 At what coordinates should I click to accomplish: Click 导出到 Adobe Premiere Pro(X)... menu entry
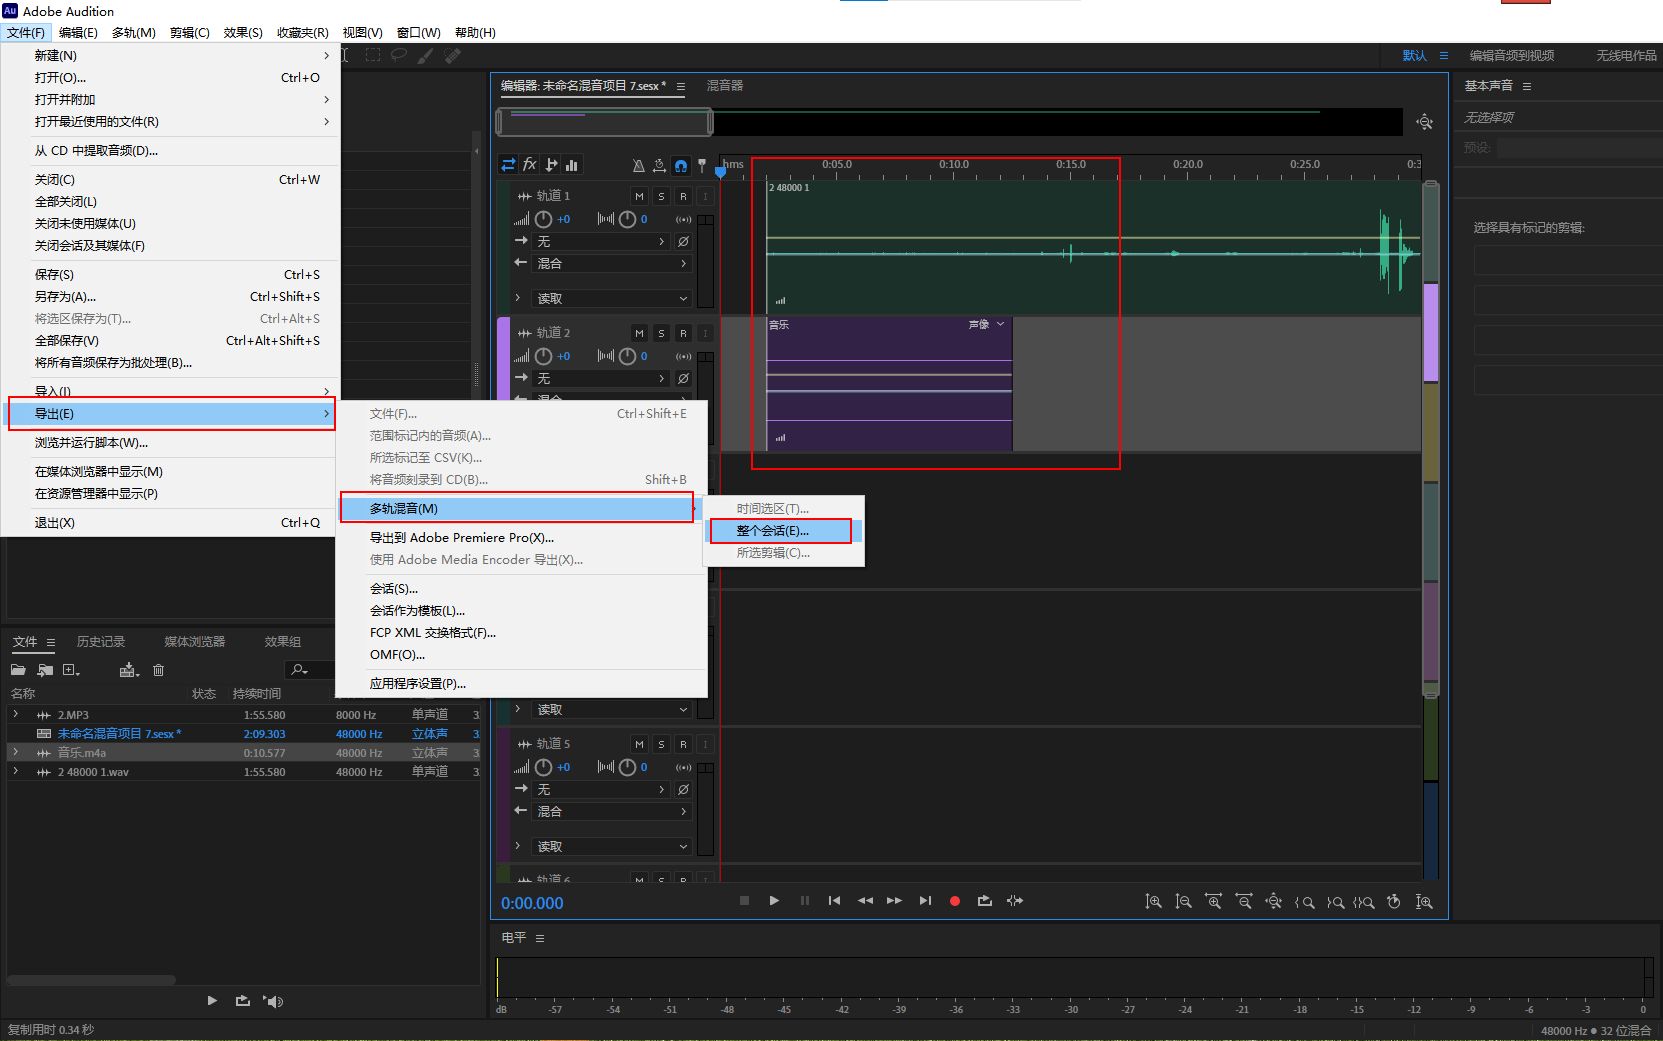[x=462, y=537]
